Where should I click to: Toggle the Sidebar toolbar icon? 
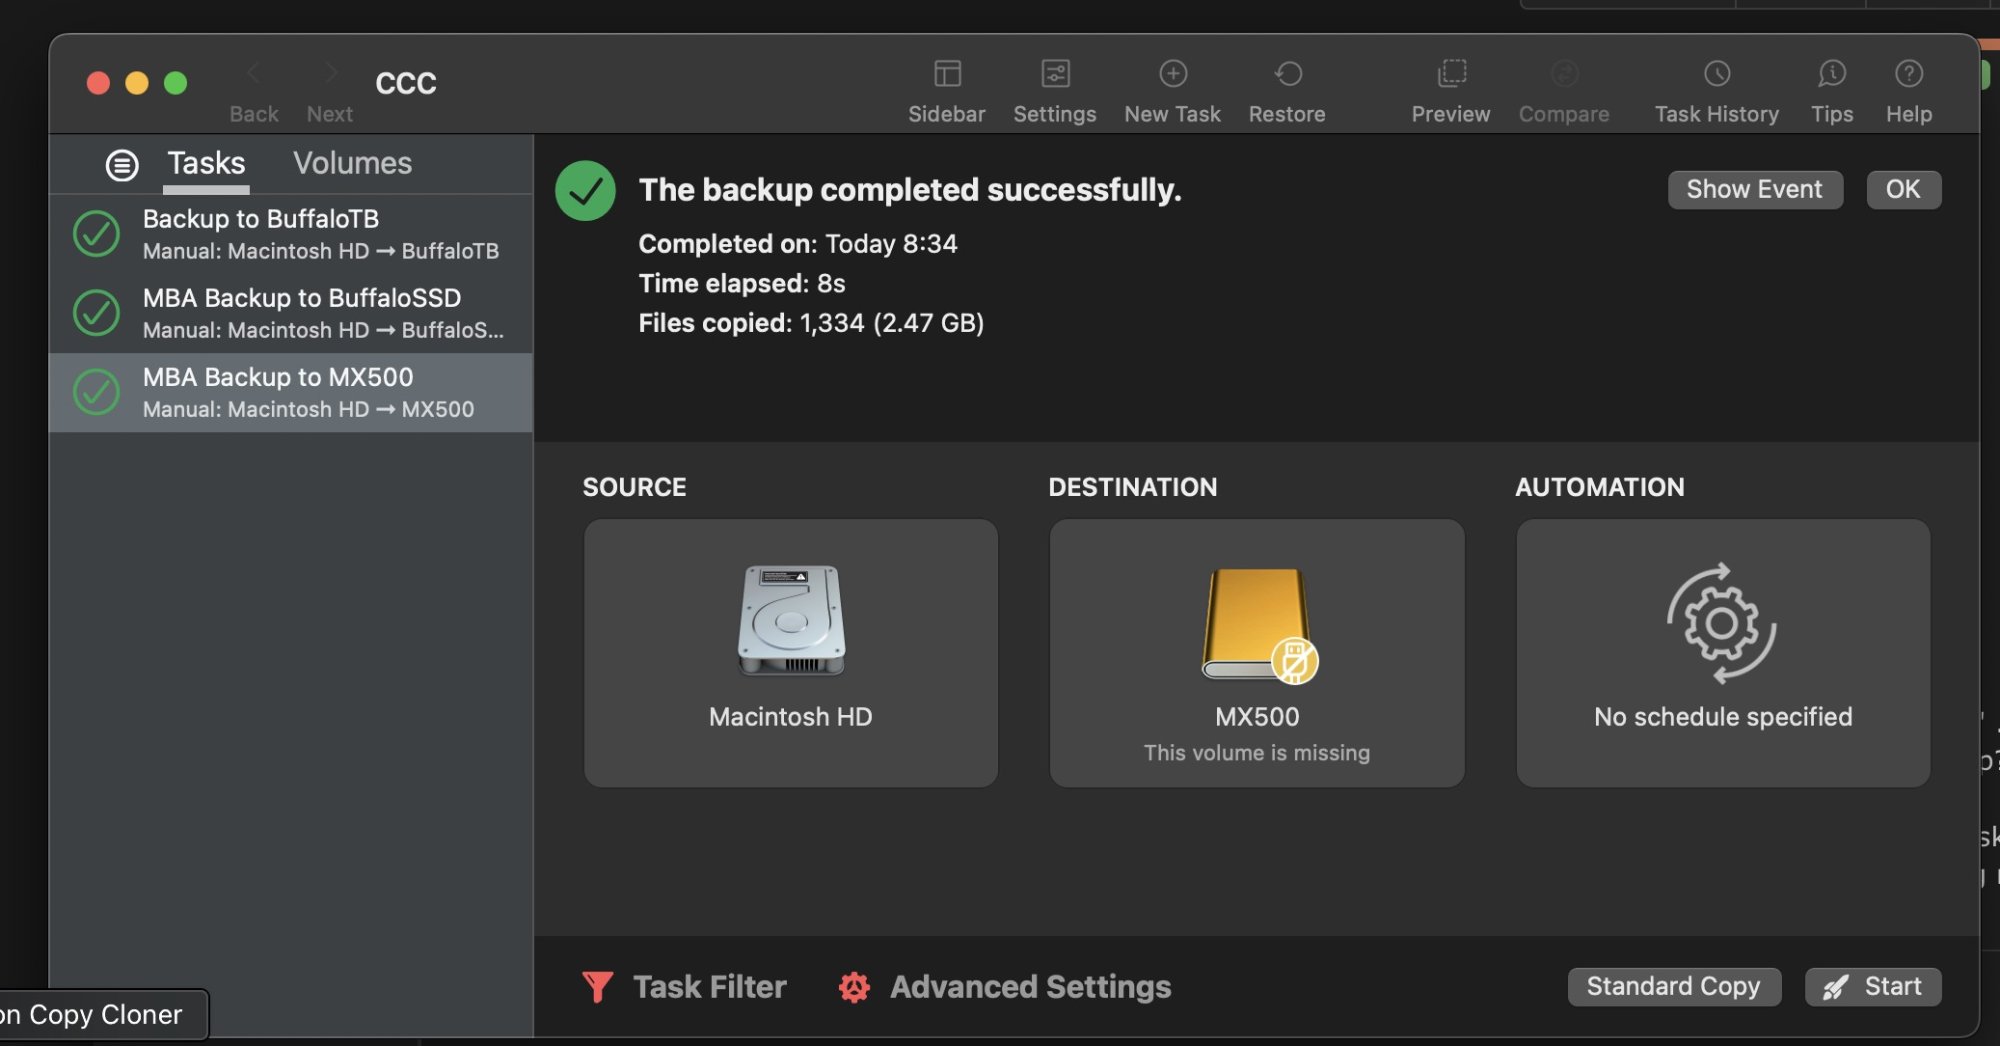tap(946, 74)
